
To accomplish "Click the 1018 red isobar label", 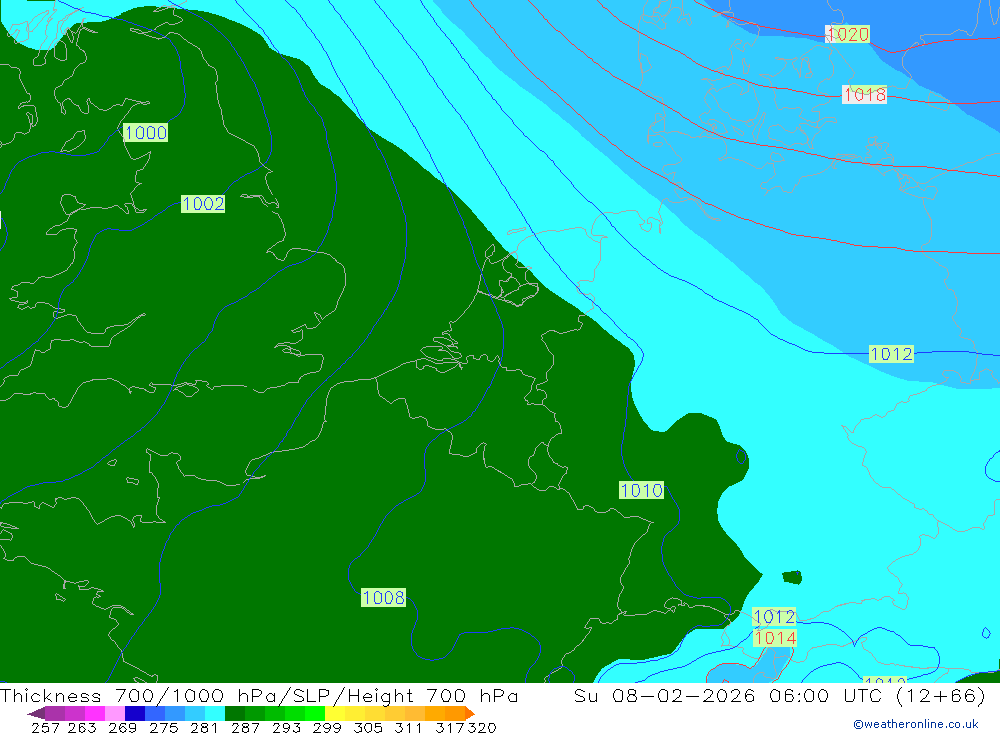I will point(864,94).
